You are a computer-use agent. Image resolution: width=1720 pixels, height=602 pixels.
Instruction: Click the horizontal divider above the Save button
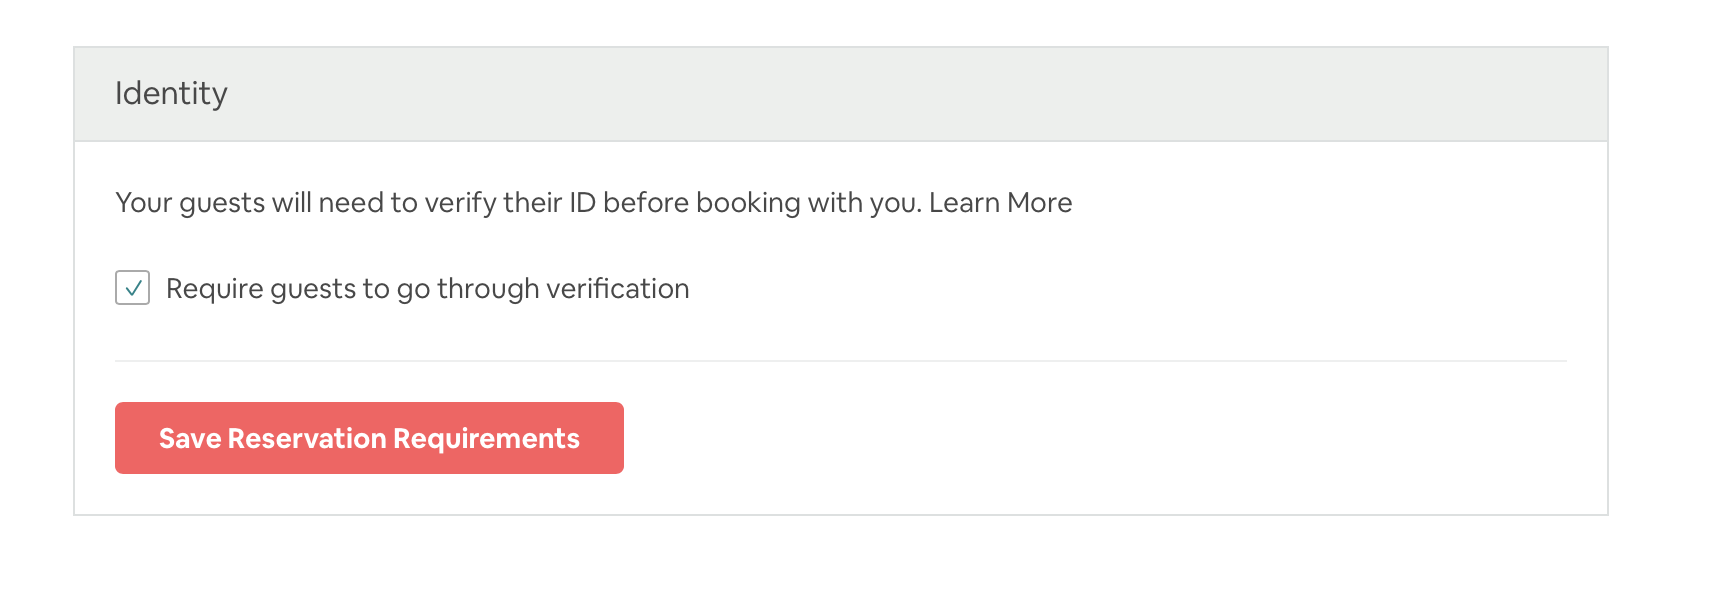[x=840, y=361]
